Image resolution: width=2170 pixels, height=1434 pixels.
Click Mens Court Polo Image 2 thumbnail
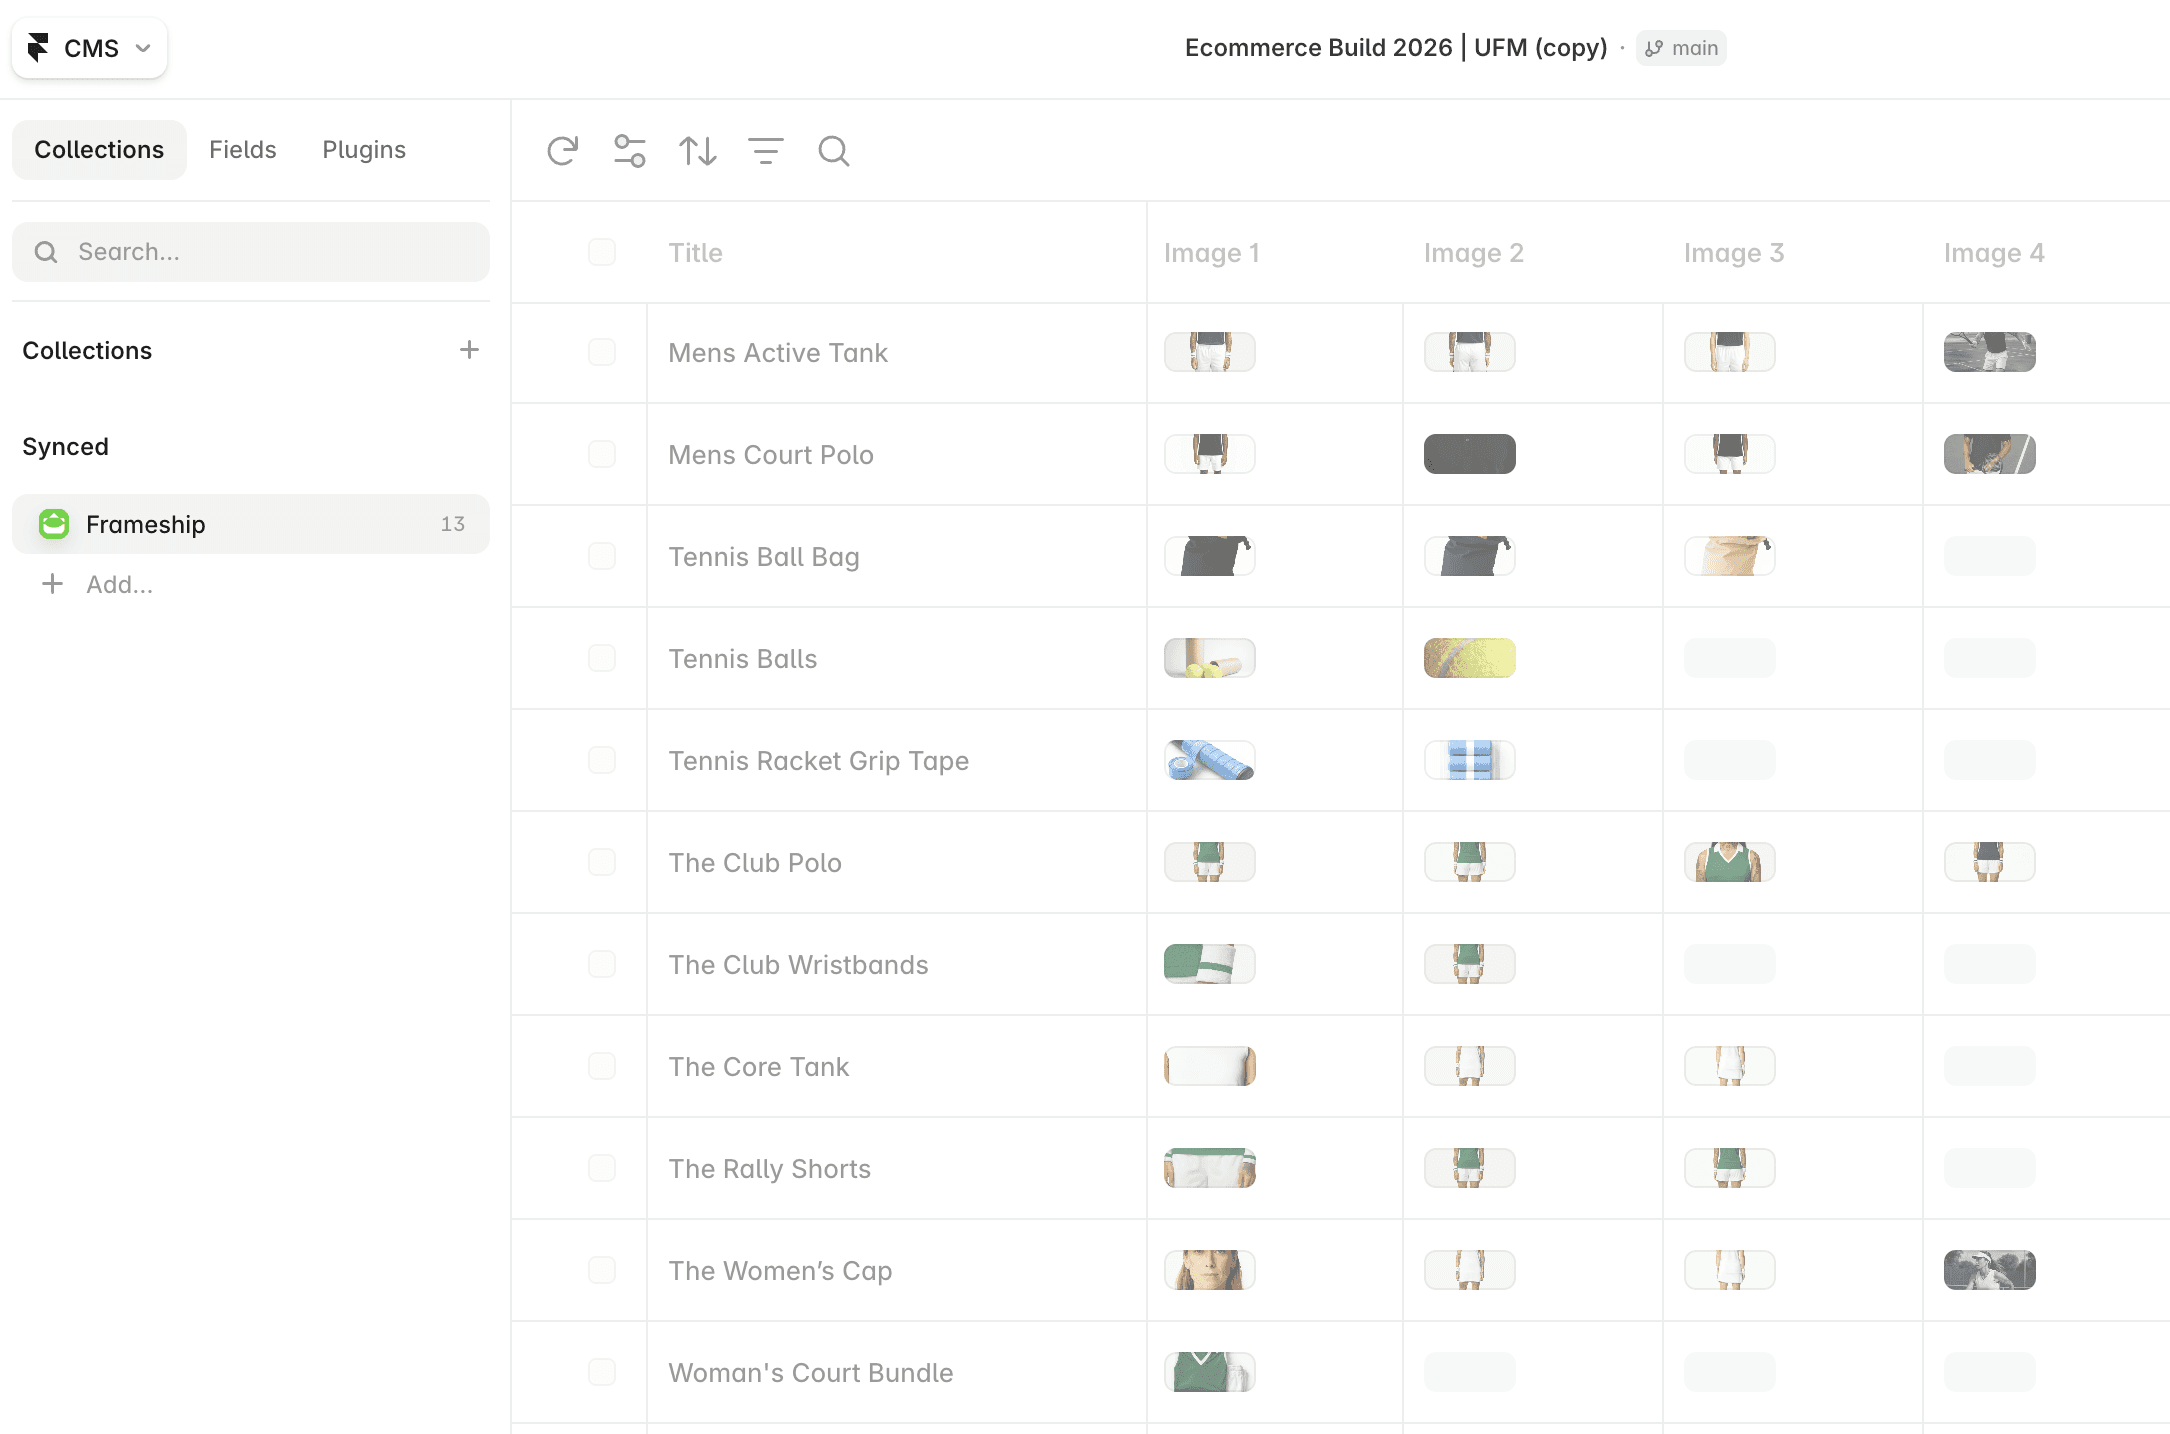pyautogui.click(x=1470, y=454)
